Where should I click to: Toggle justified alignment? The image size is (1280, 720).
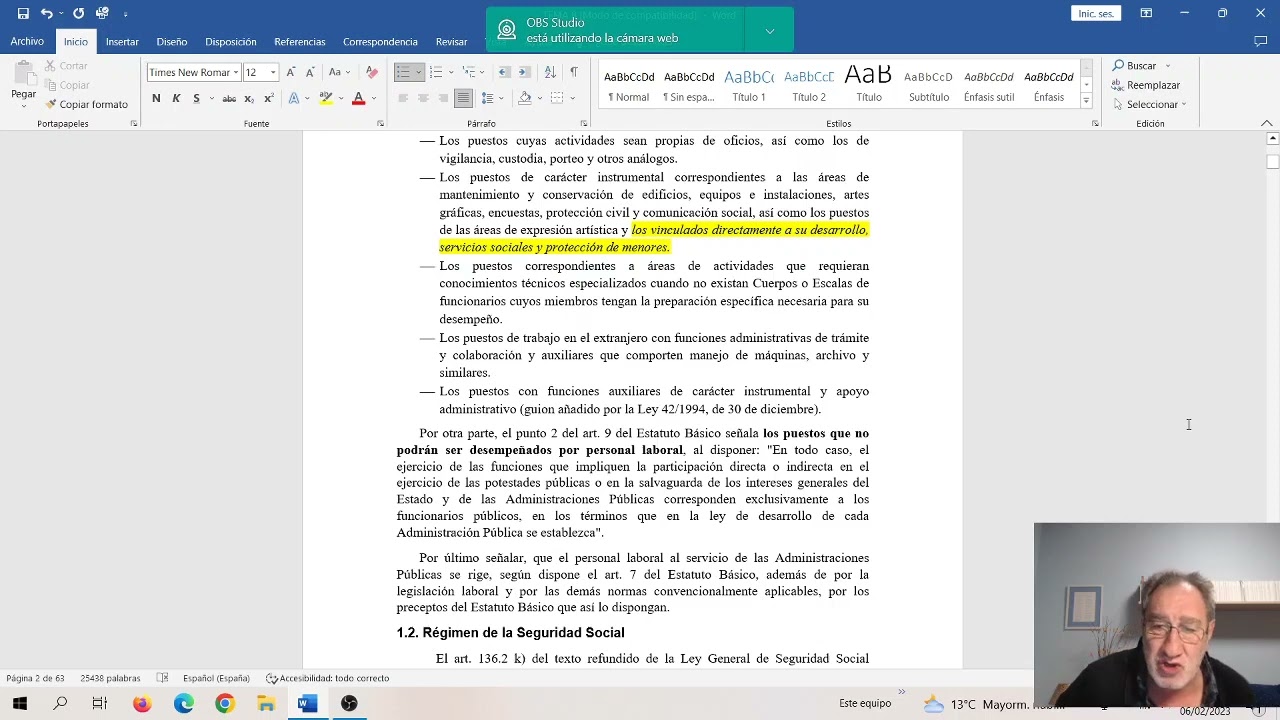463,98
